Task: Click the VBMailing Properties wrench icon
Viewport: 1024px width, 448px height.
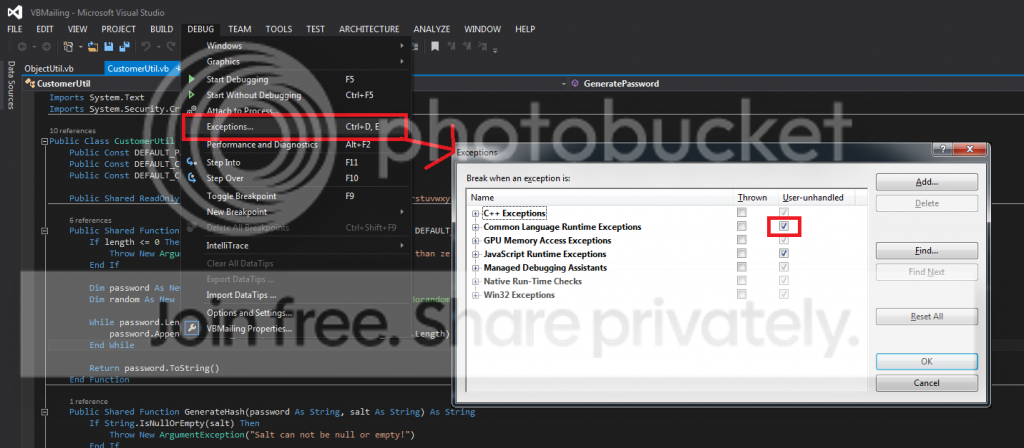Action: [x=192, y=328]
